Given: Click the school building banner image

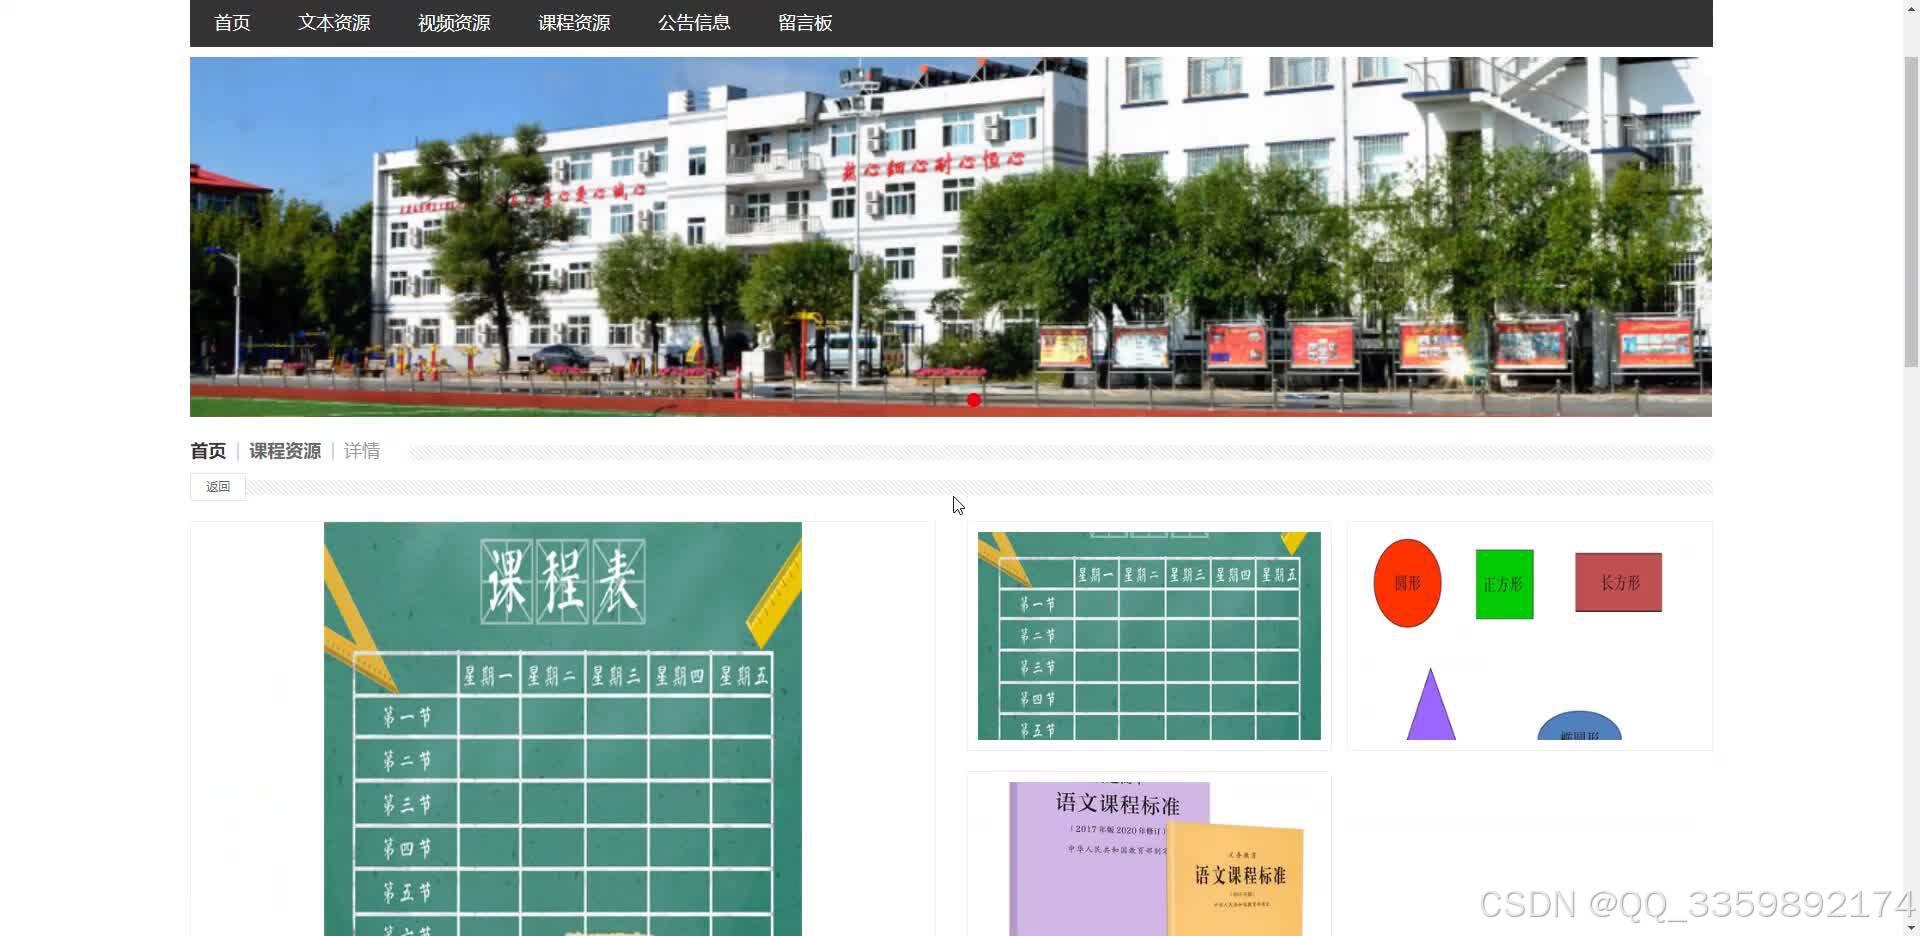Looking at the screenshot, I should point(950,235).
